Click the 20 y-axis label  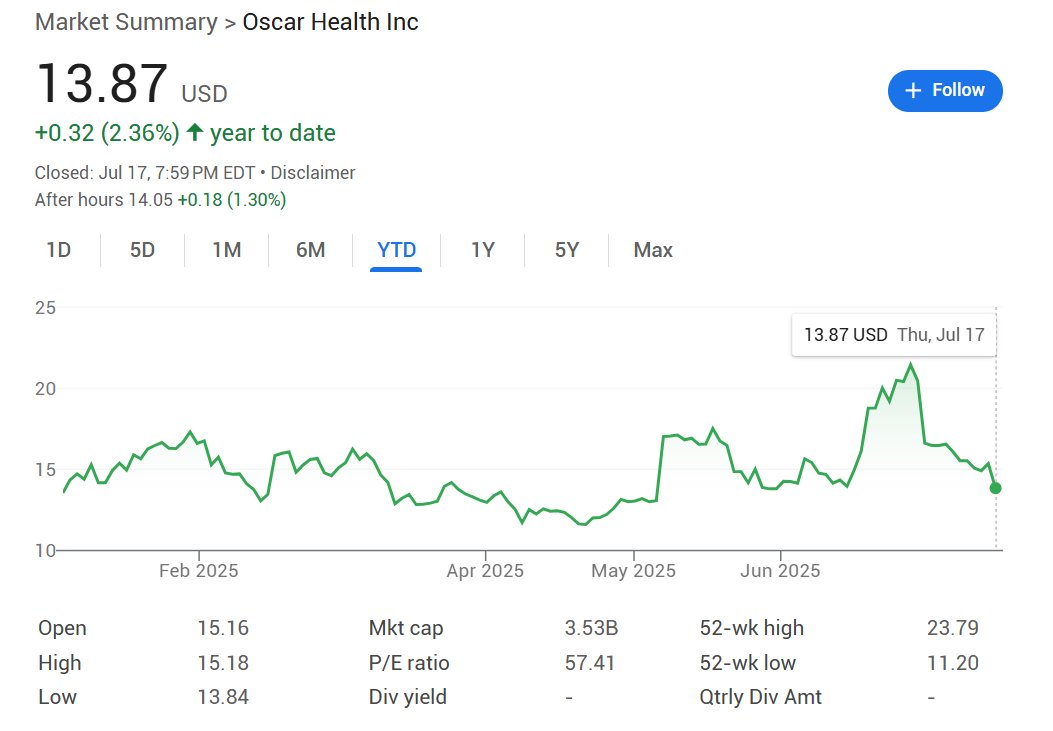click(45, 389)
